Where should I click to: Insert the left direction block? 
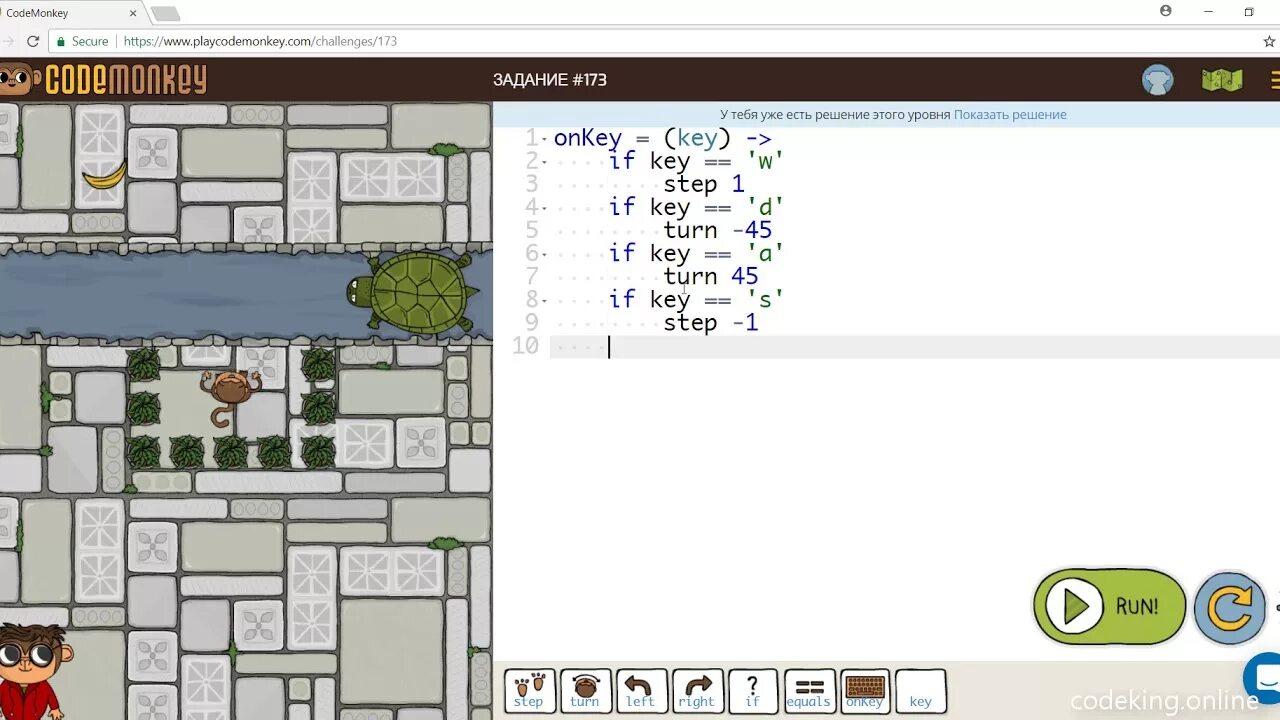[x=641, y=691]
